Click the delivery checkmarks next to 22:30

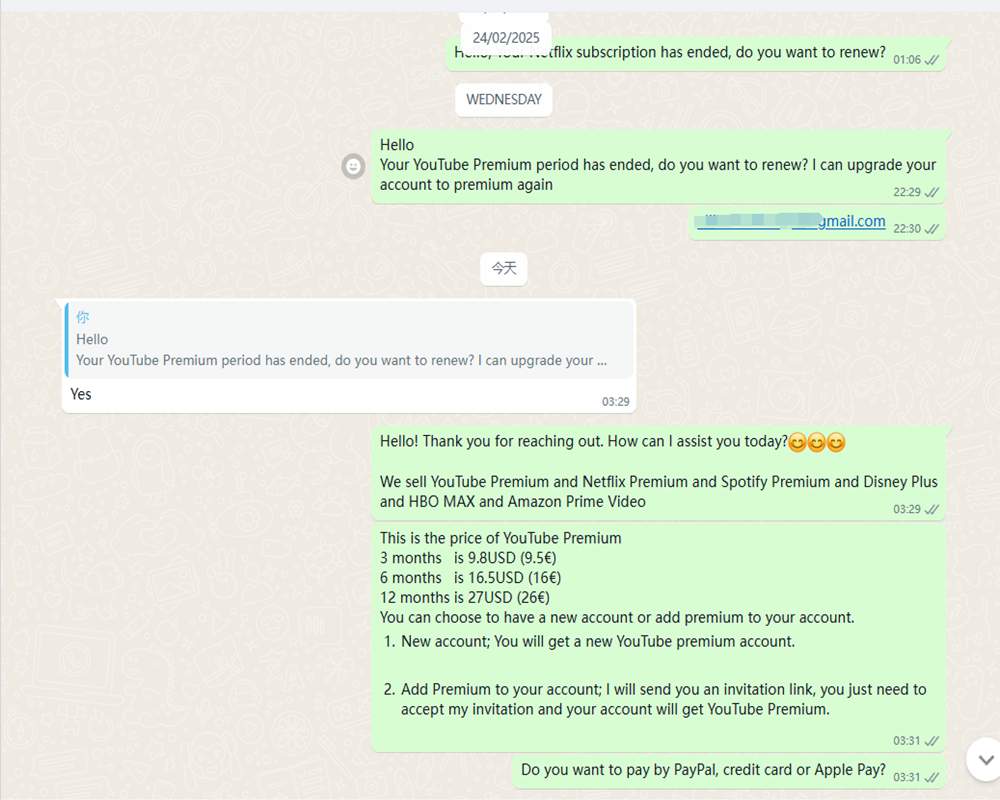click(x=932, y=229)
